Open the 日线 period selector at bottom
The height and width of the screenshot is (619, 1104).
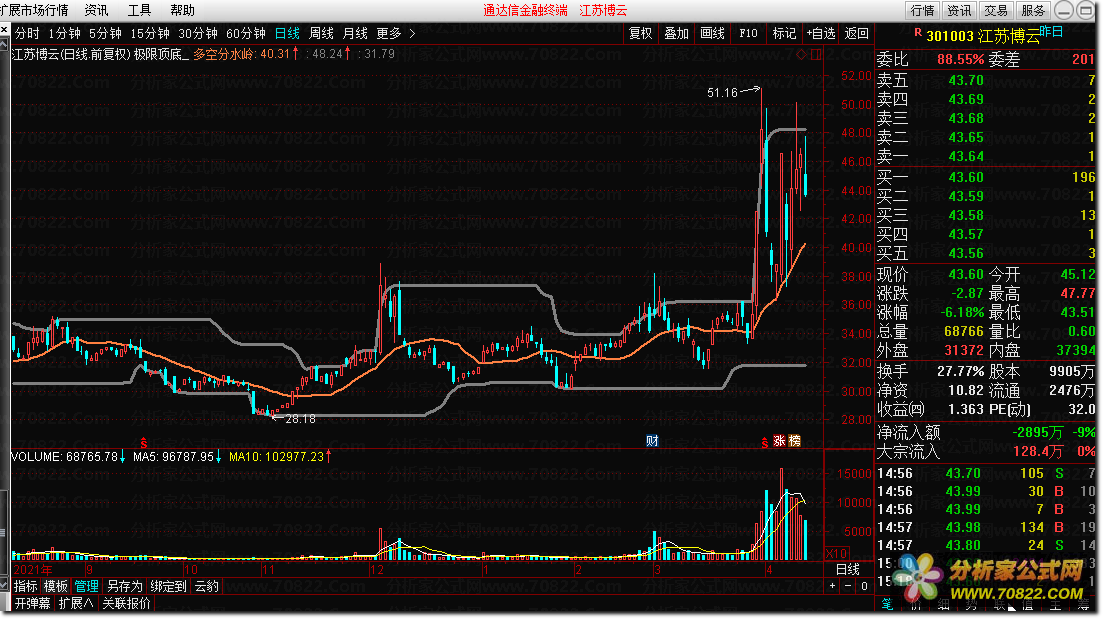click(x=848, y=570)
